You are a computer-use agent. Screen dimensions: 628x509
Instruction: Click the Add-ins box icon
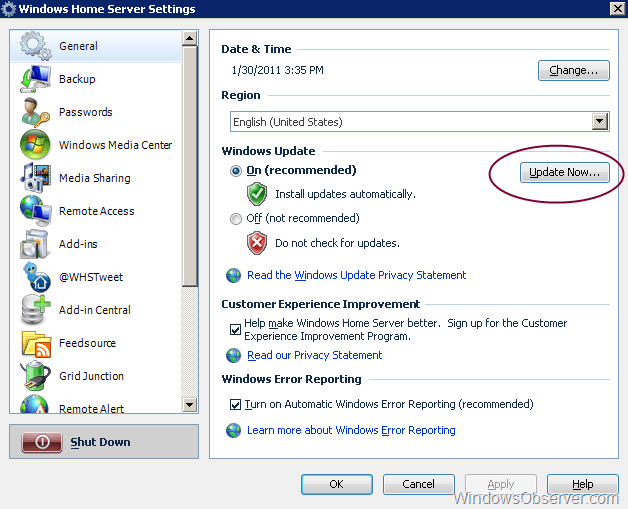(x=36, y=244)
